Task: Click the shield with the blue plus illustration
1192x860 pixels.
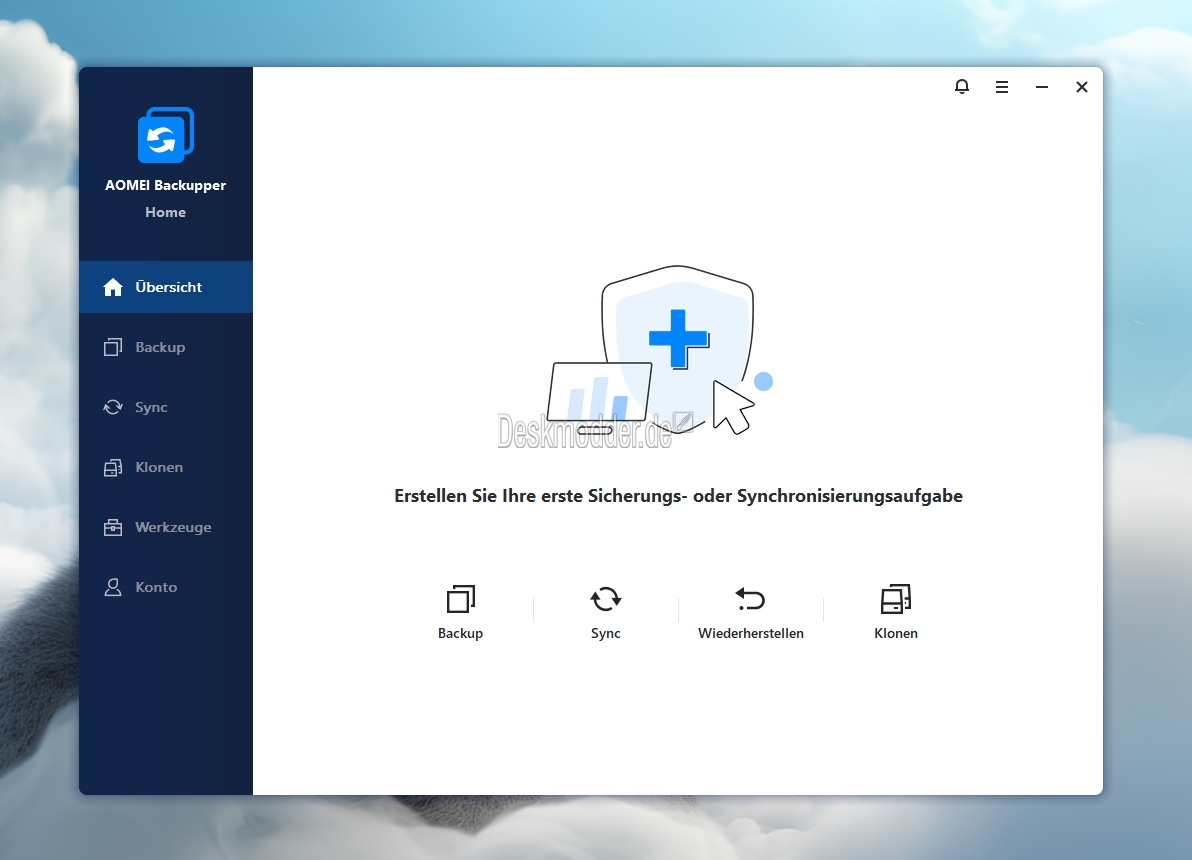Action: click(680, 340)
